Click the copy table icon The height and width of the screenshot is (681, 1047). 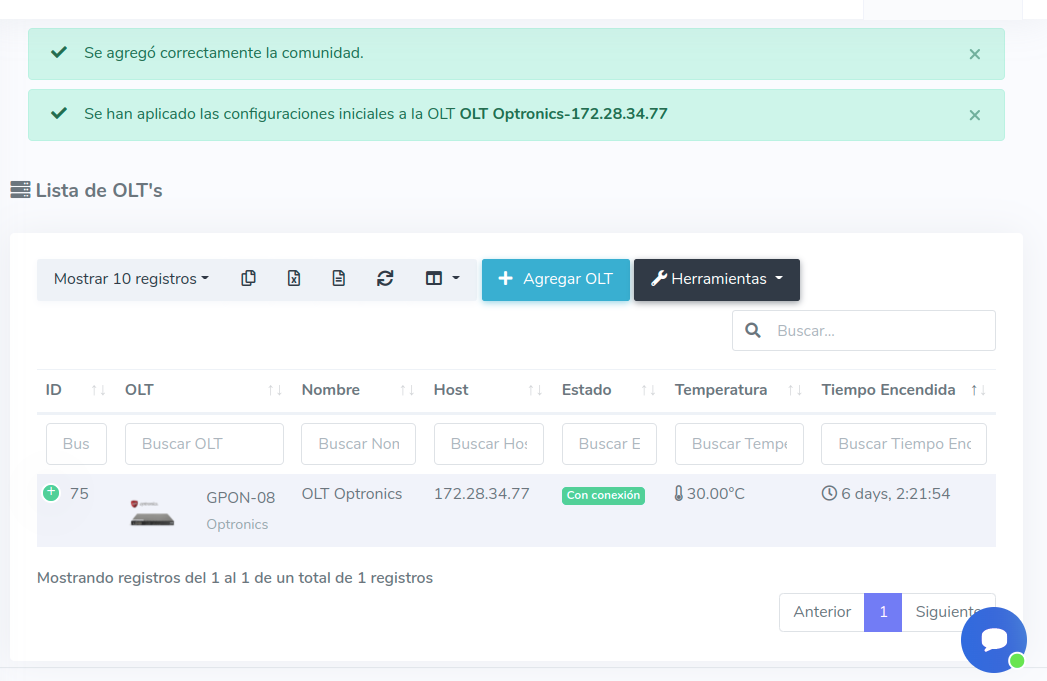[x=248, y=279]
